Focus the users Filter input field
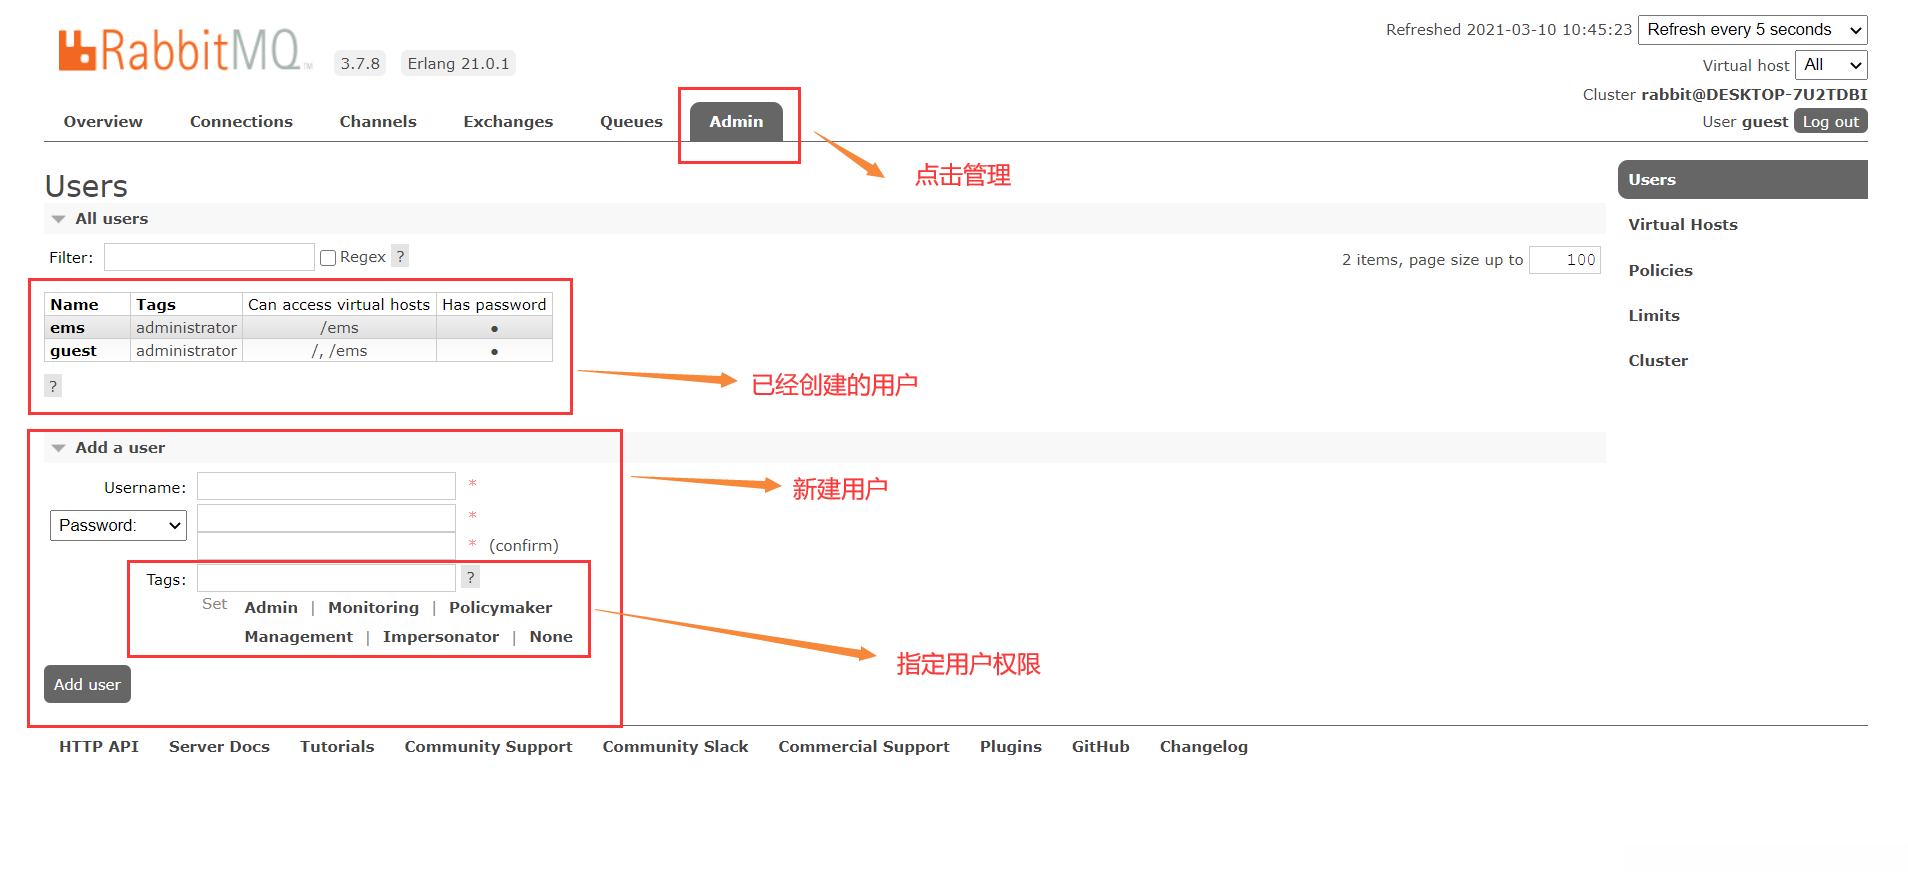This screenshot has width=1908, height=878. click(x=209, y=257)
